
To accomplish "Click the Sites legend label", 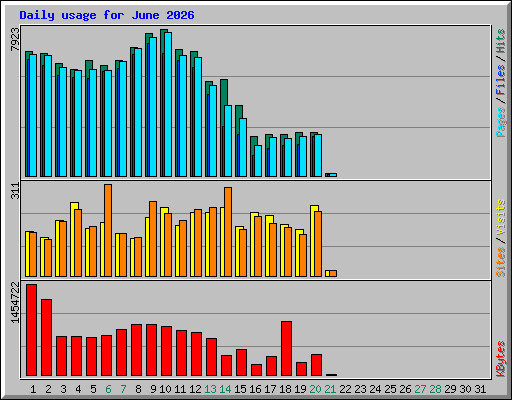I will click(x=500, y=262).
